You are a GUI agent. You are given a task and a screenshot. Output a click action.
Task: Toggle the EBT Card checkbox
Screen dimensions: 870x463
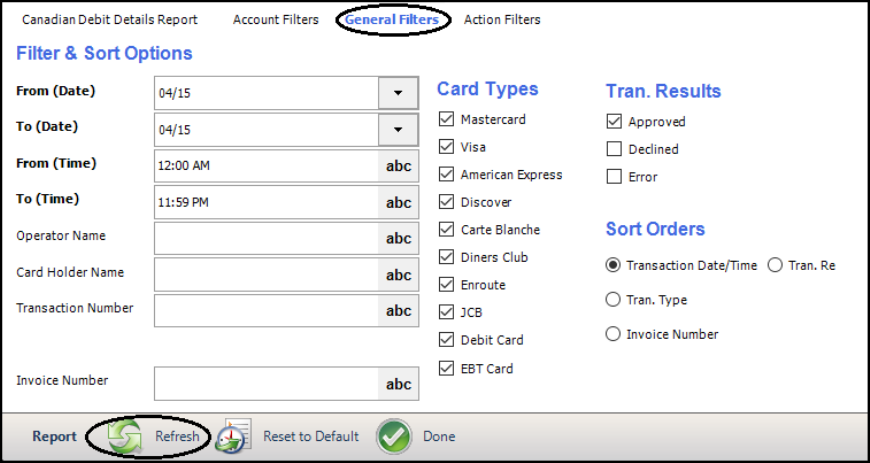click(446, 369)
